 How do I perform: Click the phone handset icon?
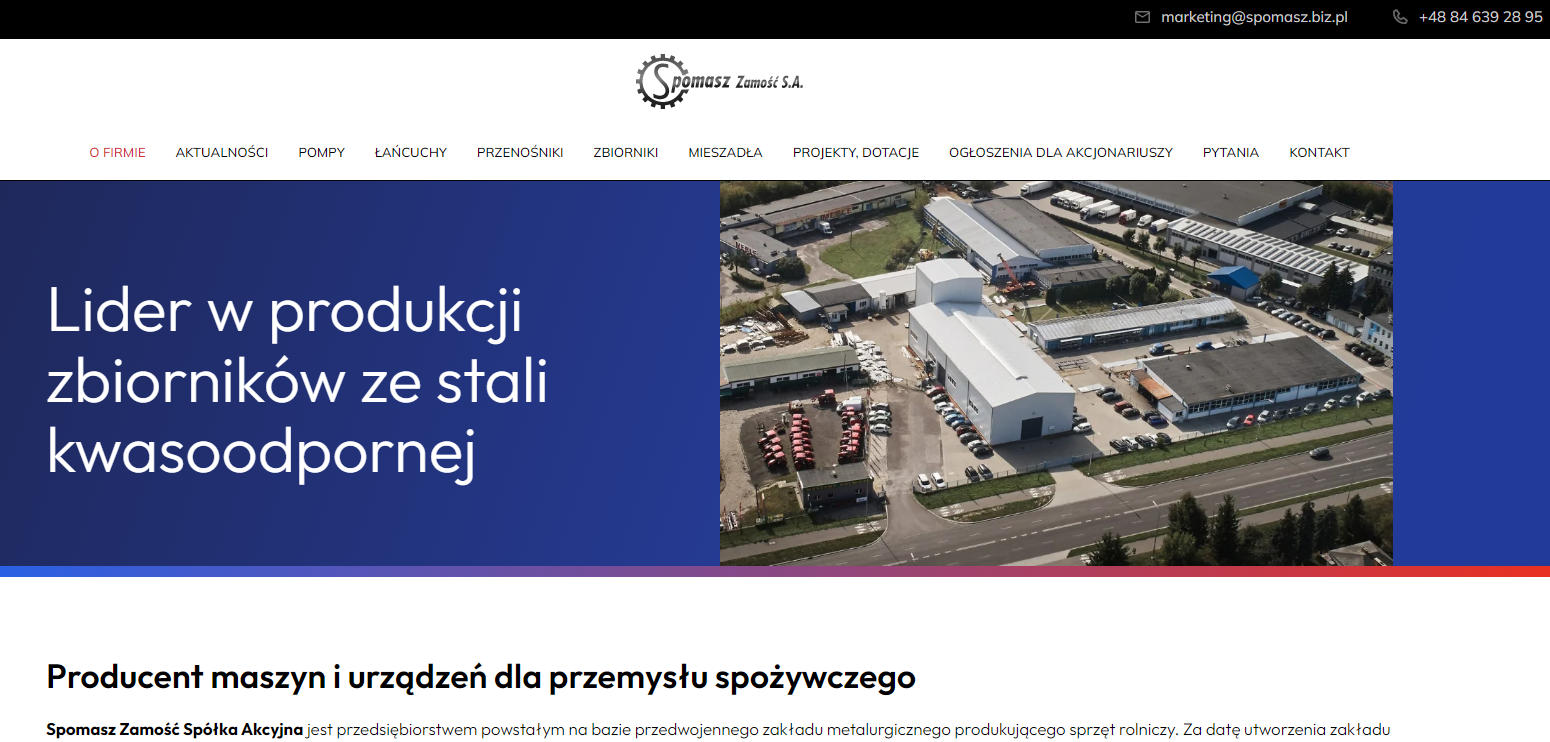coord(1400,17)
